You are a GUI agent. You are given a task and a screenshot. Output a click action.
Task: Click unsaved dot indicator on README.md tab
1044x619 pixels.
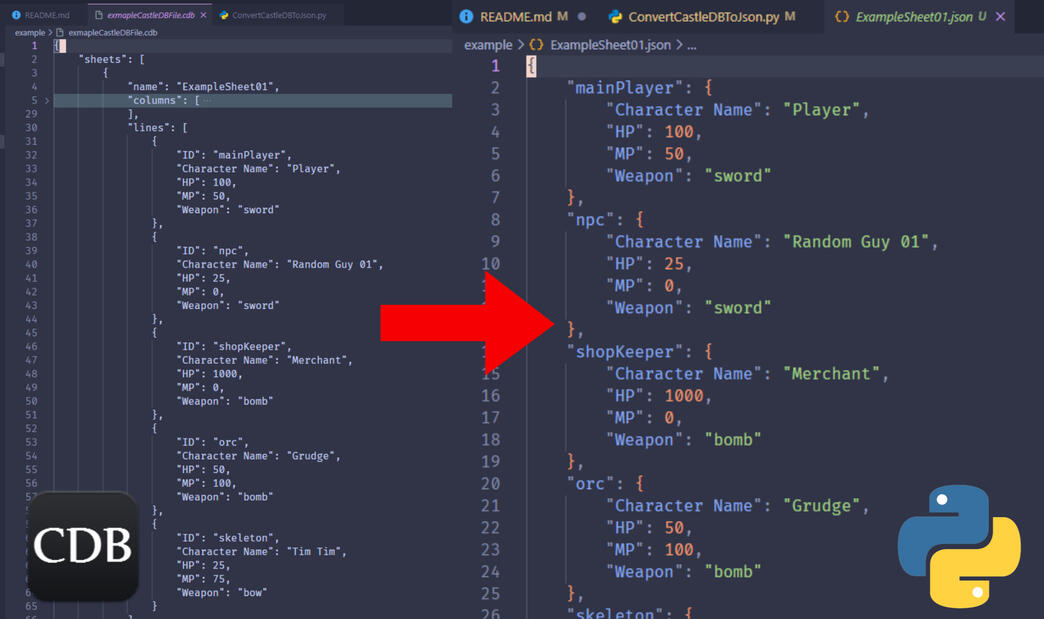[582, 17]
